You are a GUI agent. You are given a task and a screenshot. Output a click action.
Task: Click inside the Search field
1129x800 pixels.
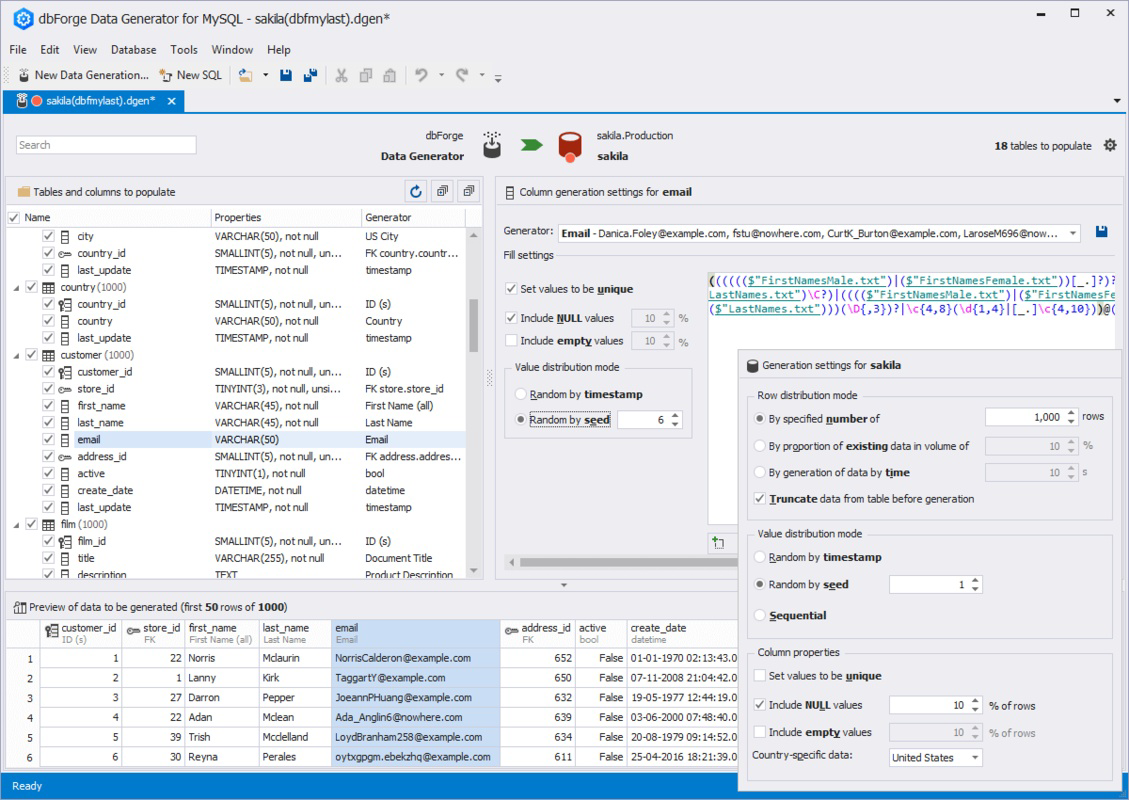105,144
